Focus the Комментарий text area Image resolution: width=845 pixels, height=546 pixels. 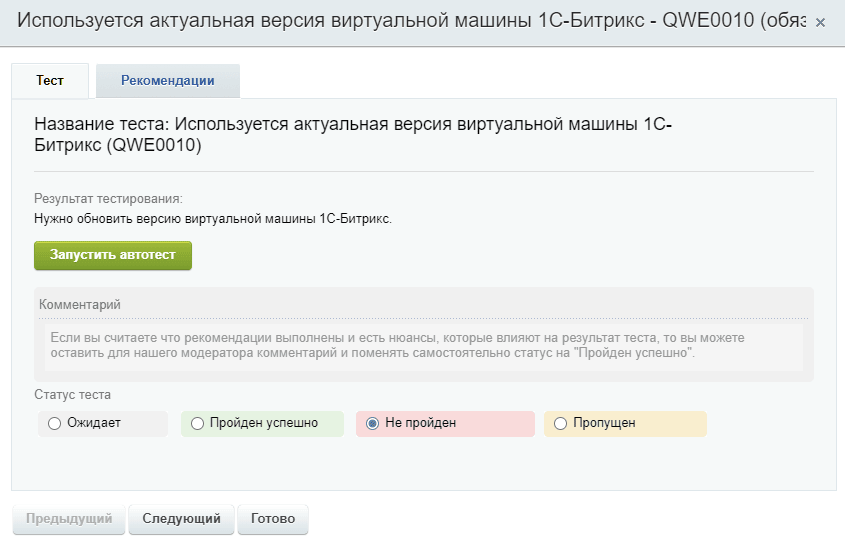(x=424, y=345)
